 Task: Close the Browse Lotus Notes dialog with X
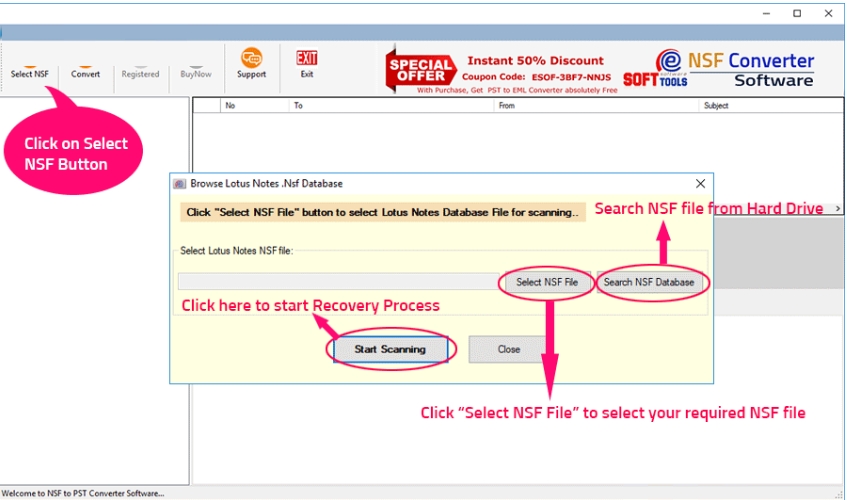[x=700, y=184]
